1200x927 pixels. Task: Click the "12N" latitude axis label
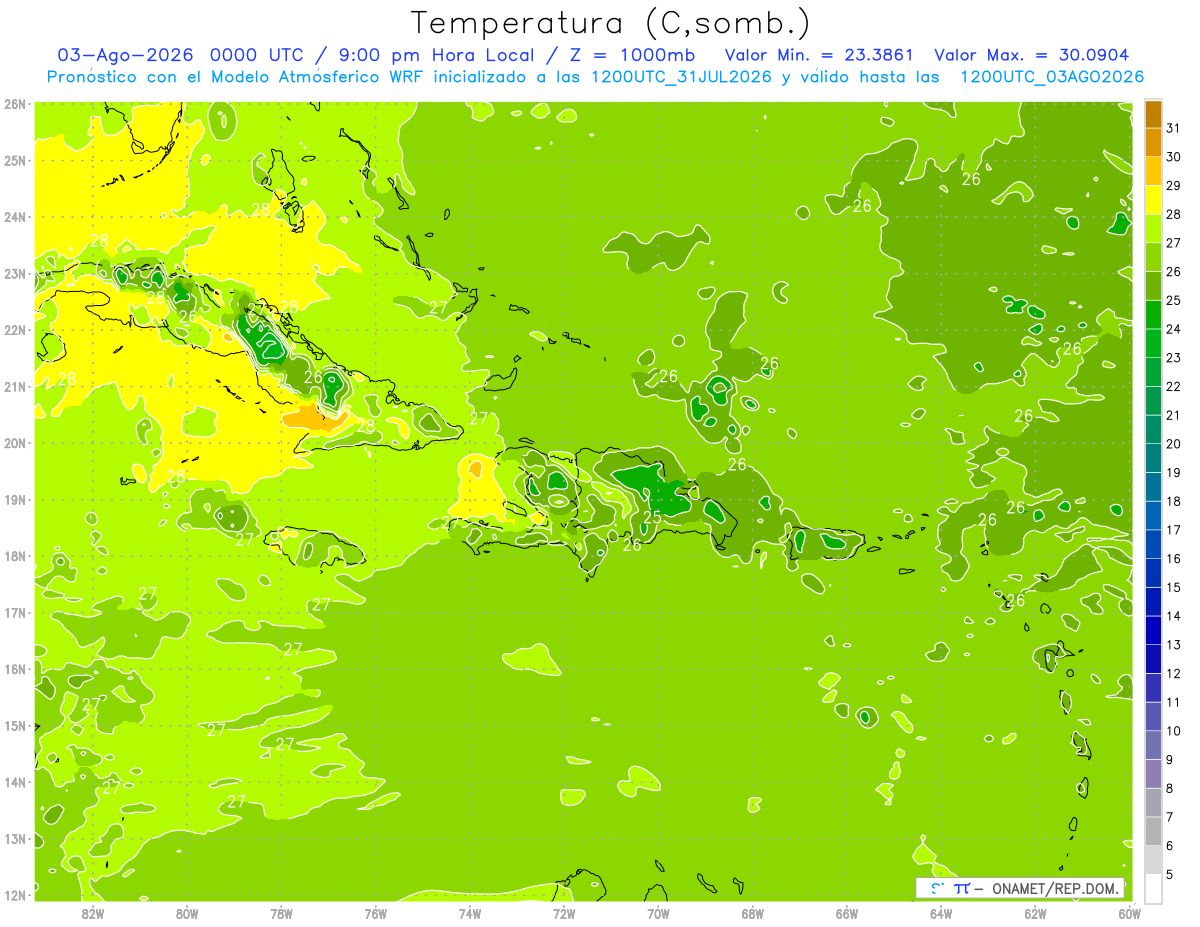click(15, 895)
